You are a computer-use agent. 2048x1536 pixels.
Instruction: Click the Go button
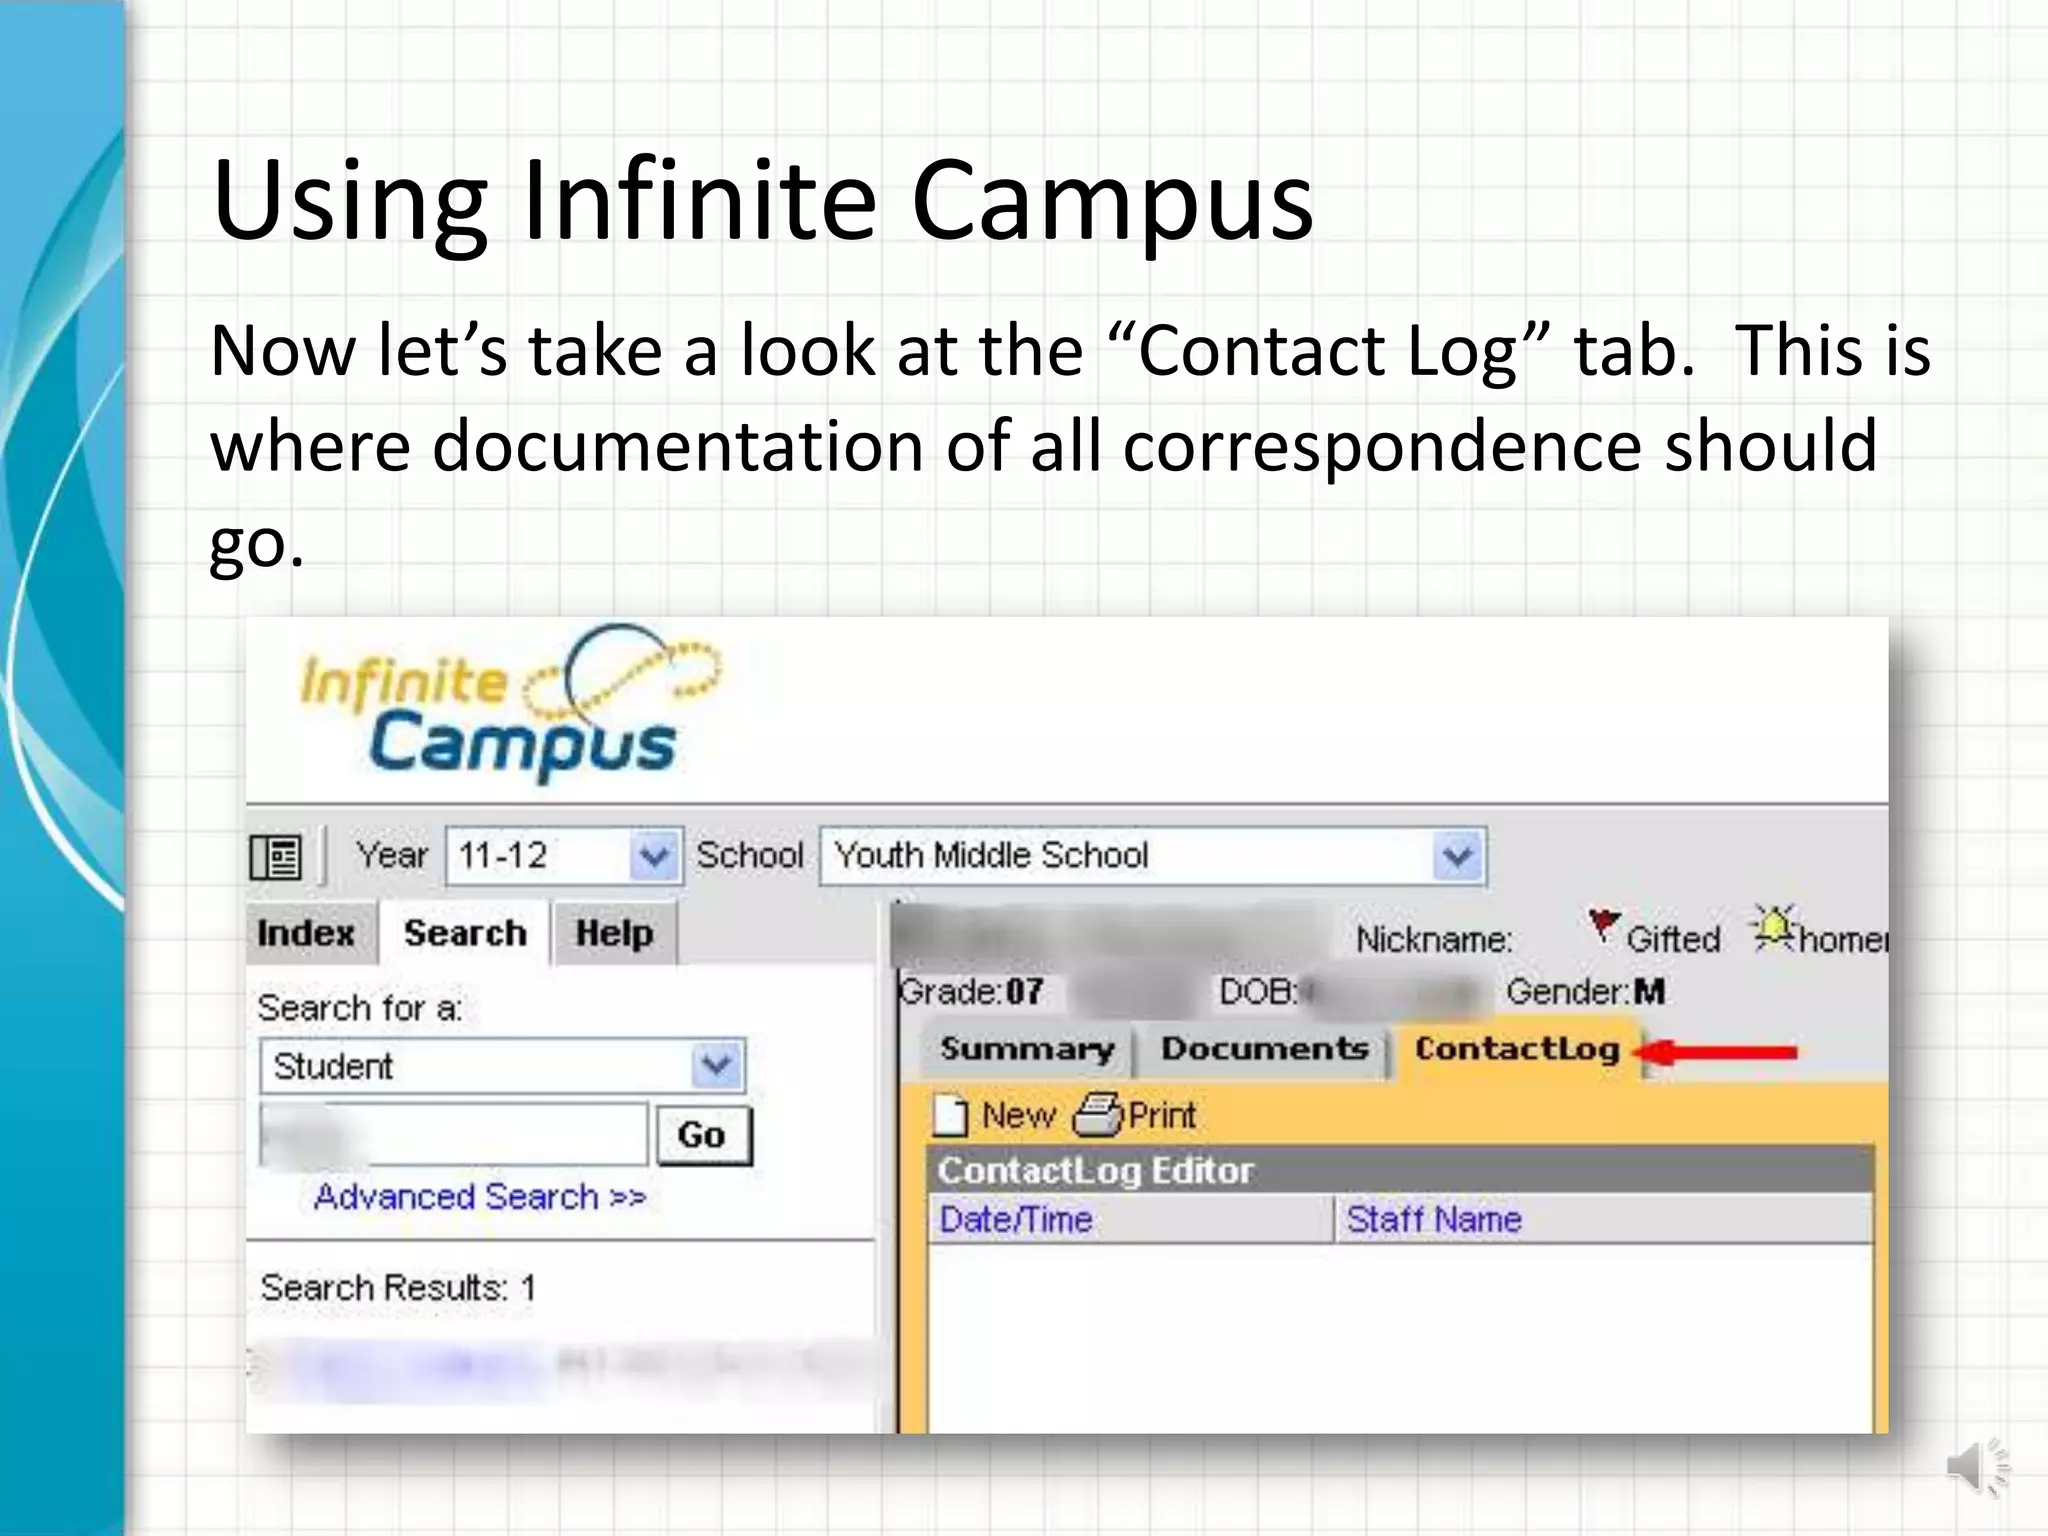703,1135
